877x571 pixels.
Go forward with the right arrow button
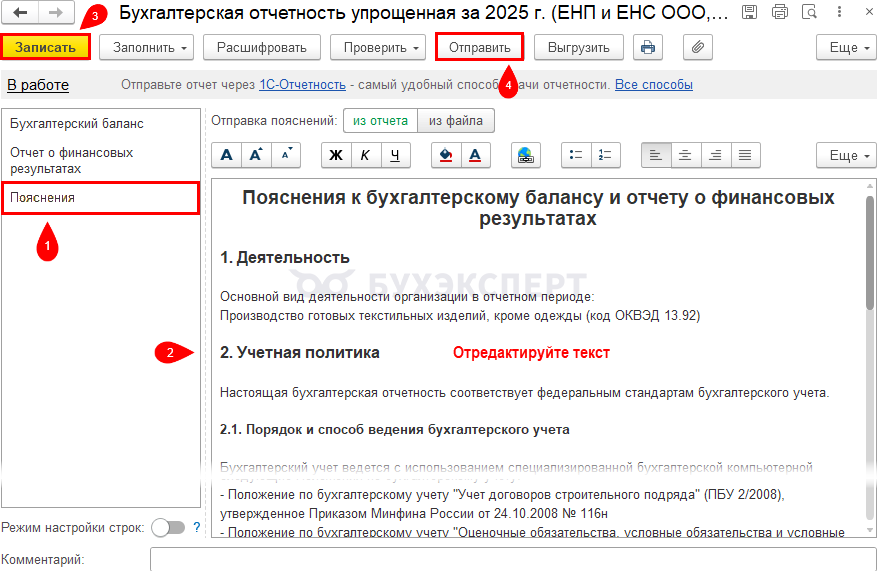tap(56, 12)
